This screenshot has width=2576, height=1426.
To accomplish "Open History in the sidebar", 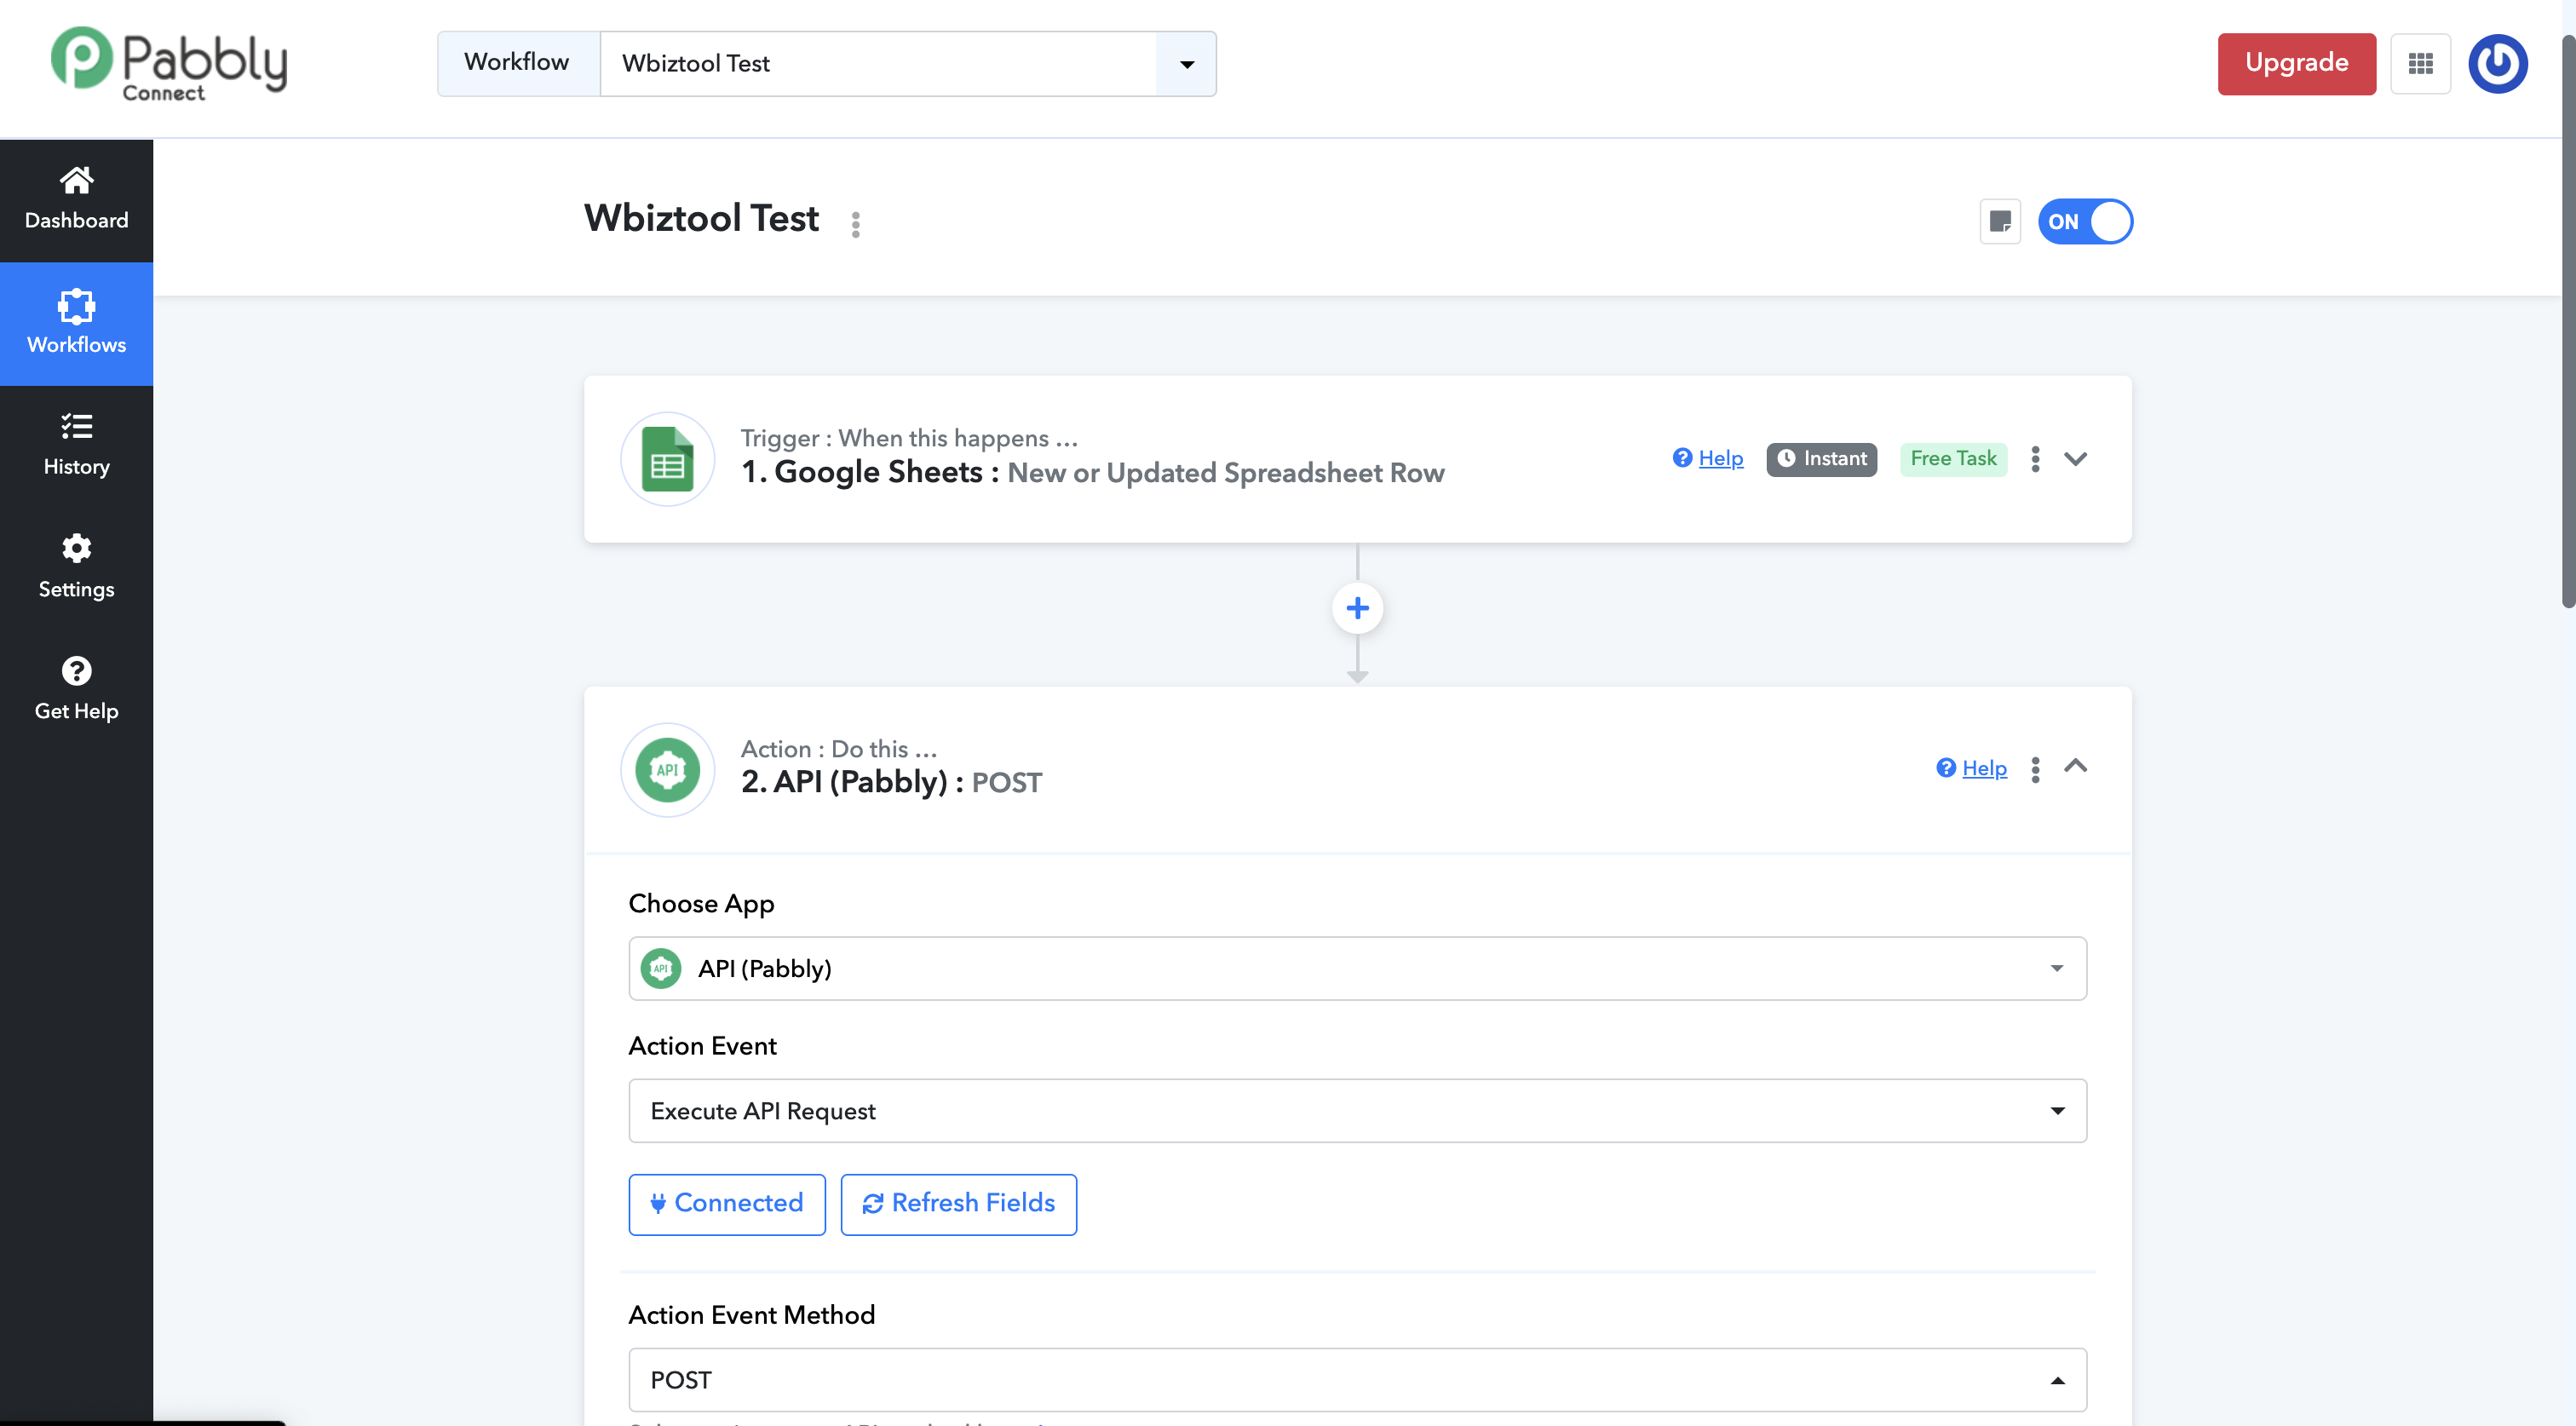I will [x=76, y=445].
